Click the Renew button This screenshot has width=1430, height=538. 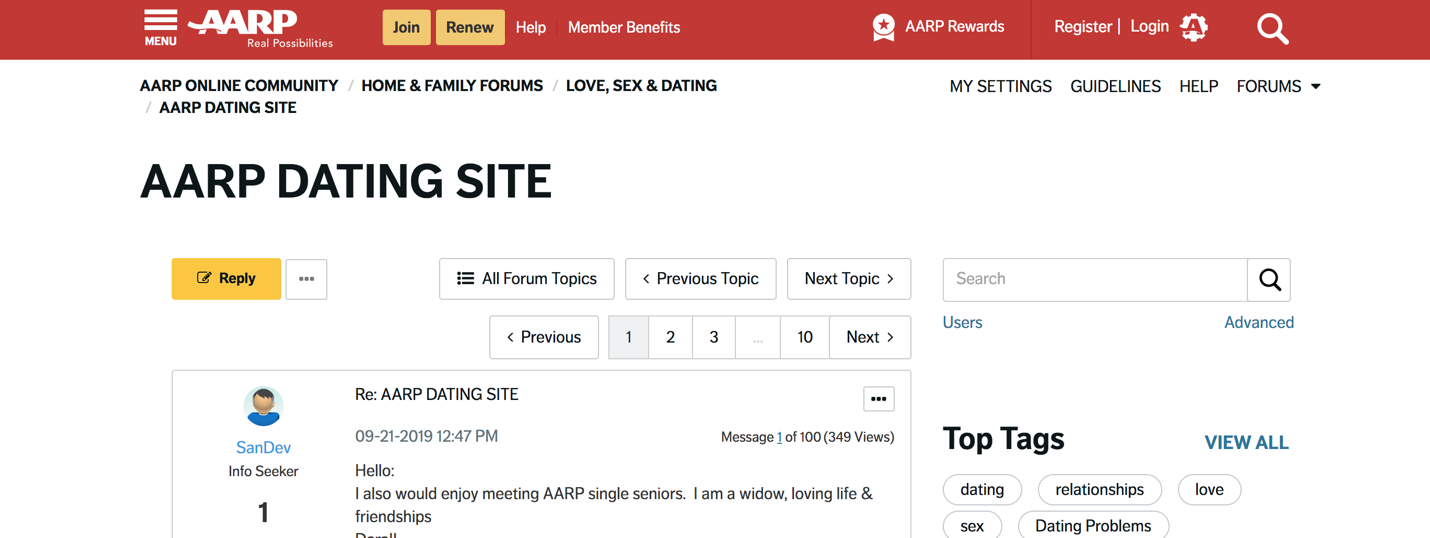coord(469,27)
